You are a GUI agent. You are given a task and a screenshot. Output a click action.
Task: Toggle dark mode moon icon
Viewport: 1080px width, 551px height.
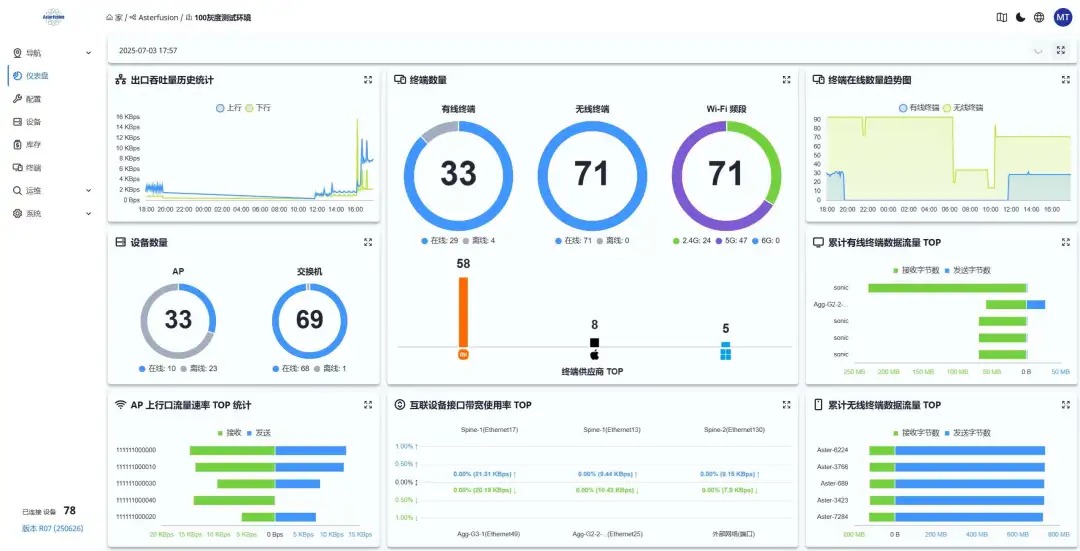click(1021, 18)
